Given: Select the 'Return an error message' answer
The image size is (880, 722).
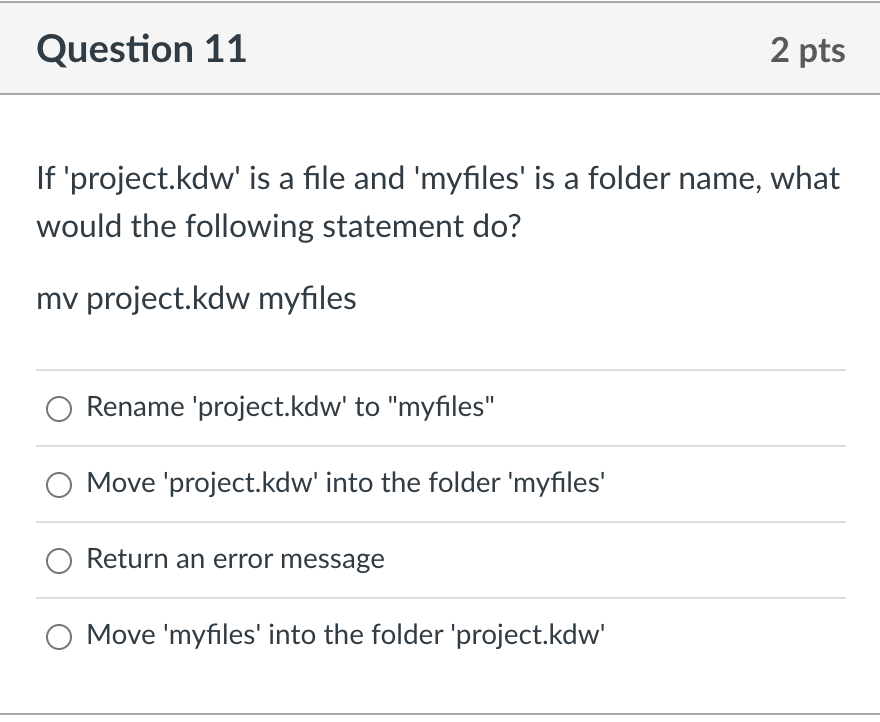Looking at the screenshot, I should tap(59, 560).
